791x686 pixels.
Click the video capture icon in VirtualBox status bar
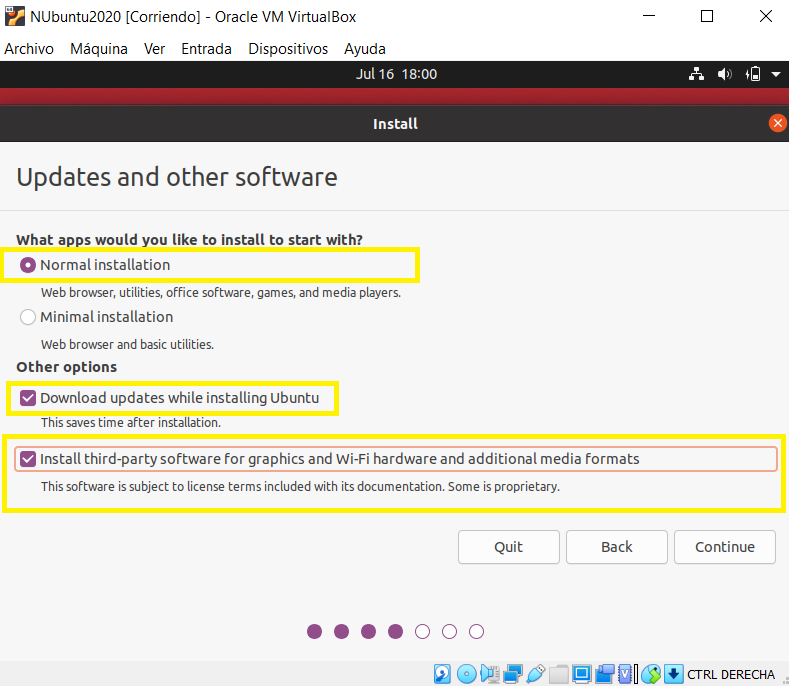(x=605, y=674)
